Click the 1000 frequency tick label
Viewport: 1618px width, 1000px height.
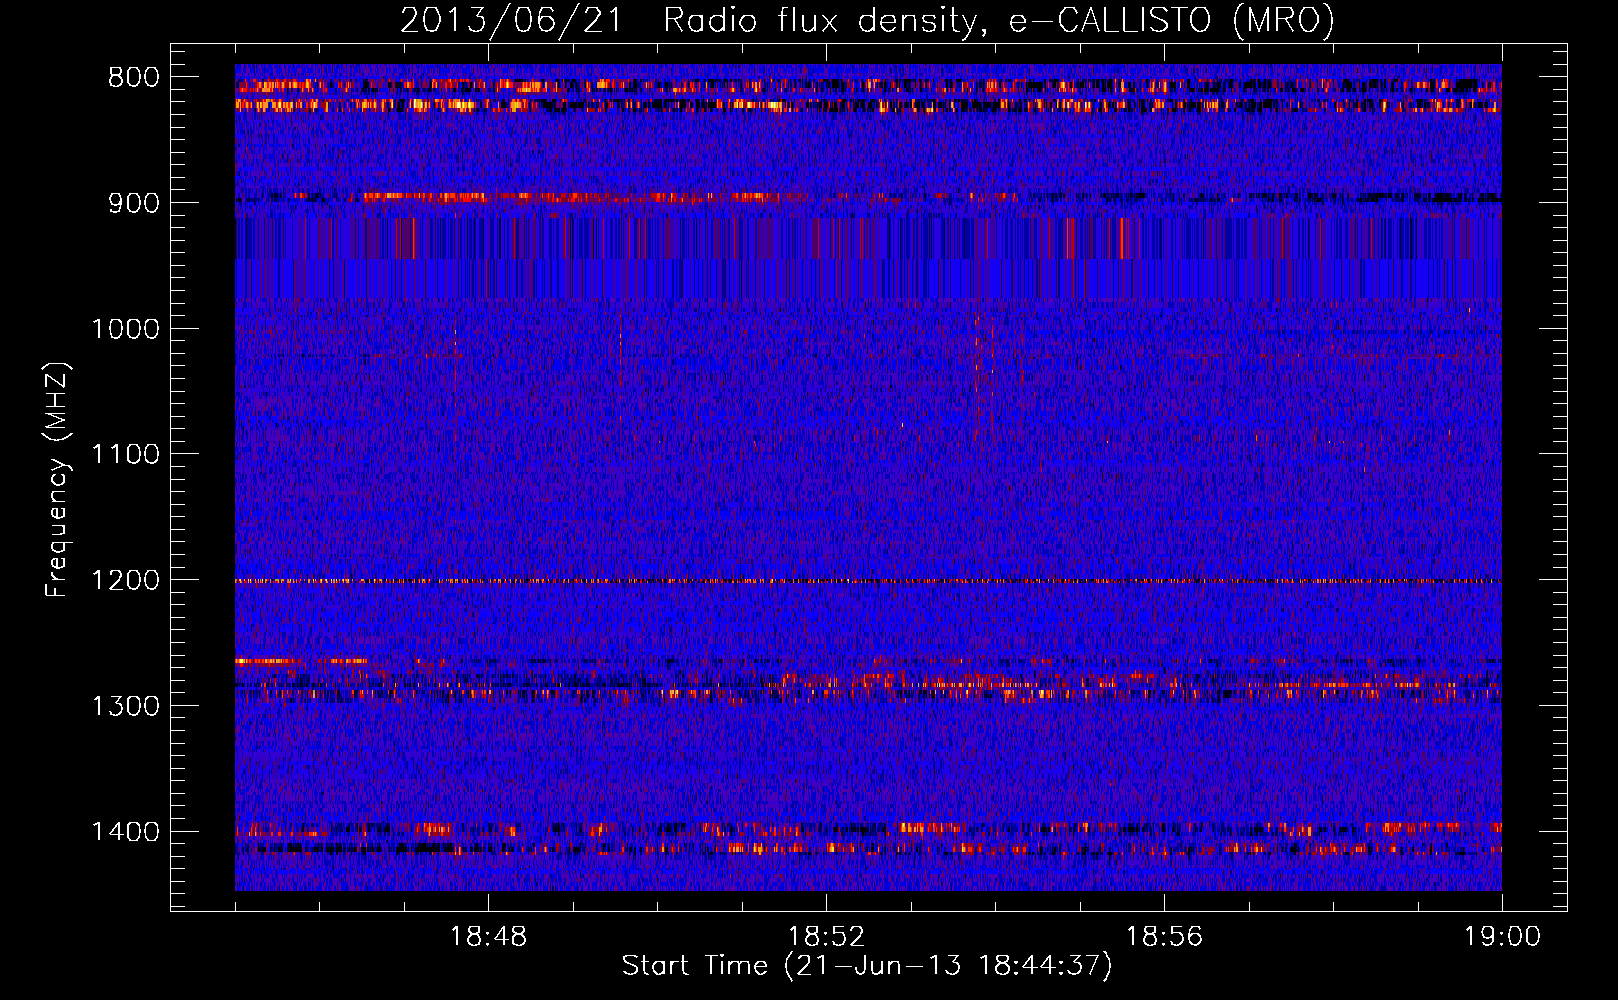coord(125,329)
